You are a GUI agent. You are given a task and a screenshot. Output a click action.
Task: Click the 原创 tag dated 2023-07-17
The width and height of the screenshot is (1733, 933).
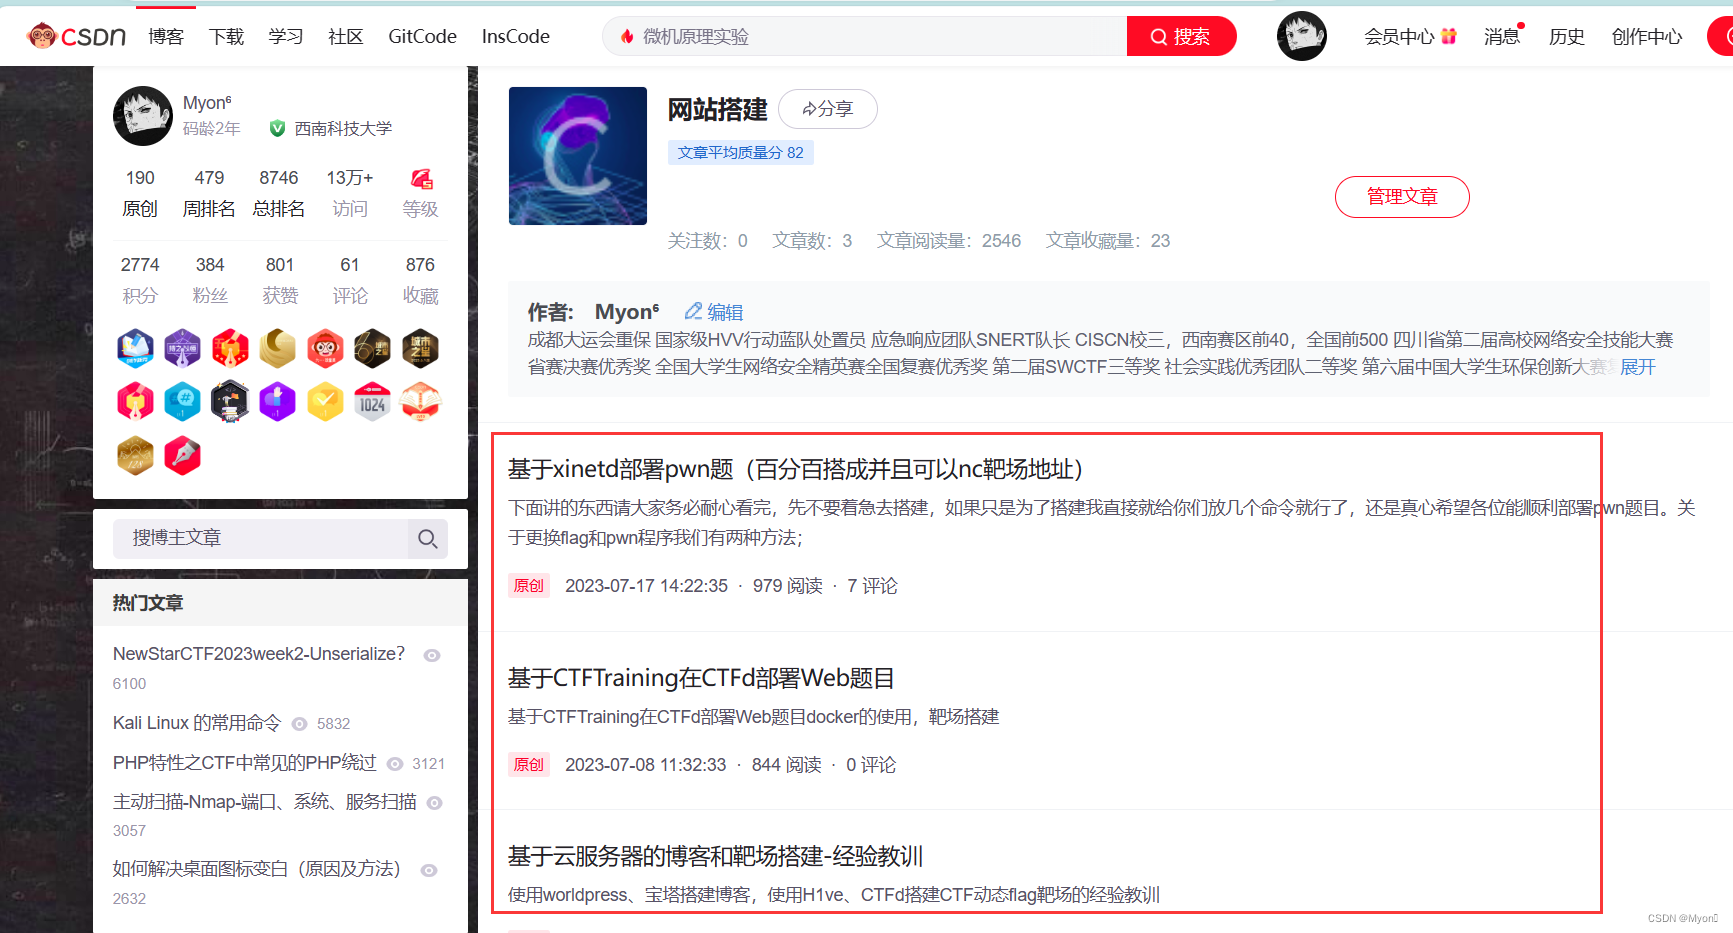529,586
